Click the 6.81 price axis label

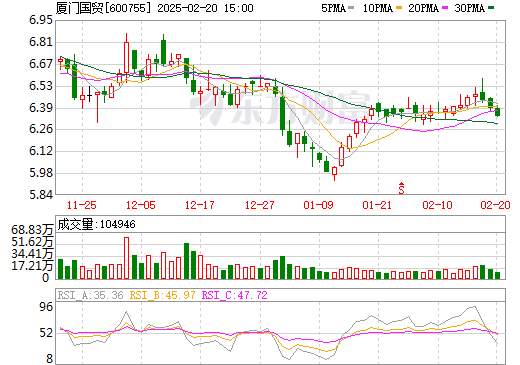click(41, 42)
